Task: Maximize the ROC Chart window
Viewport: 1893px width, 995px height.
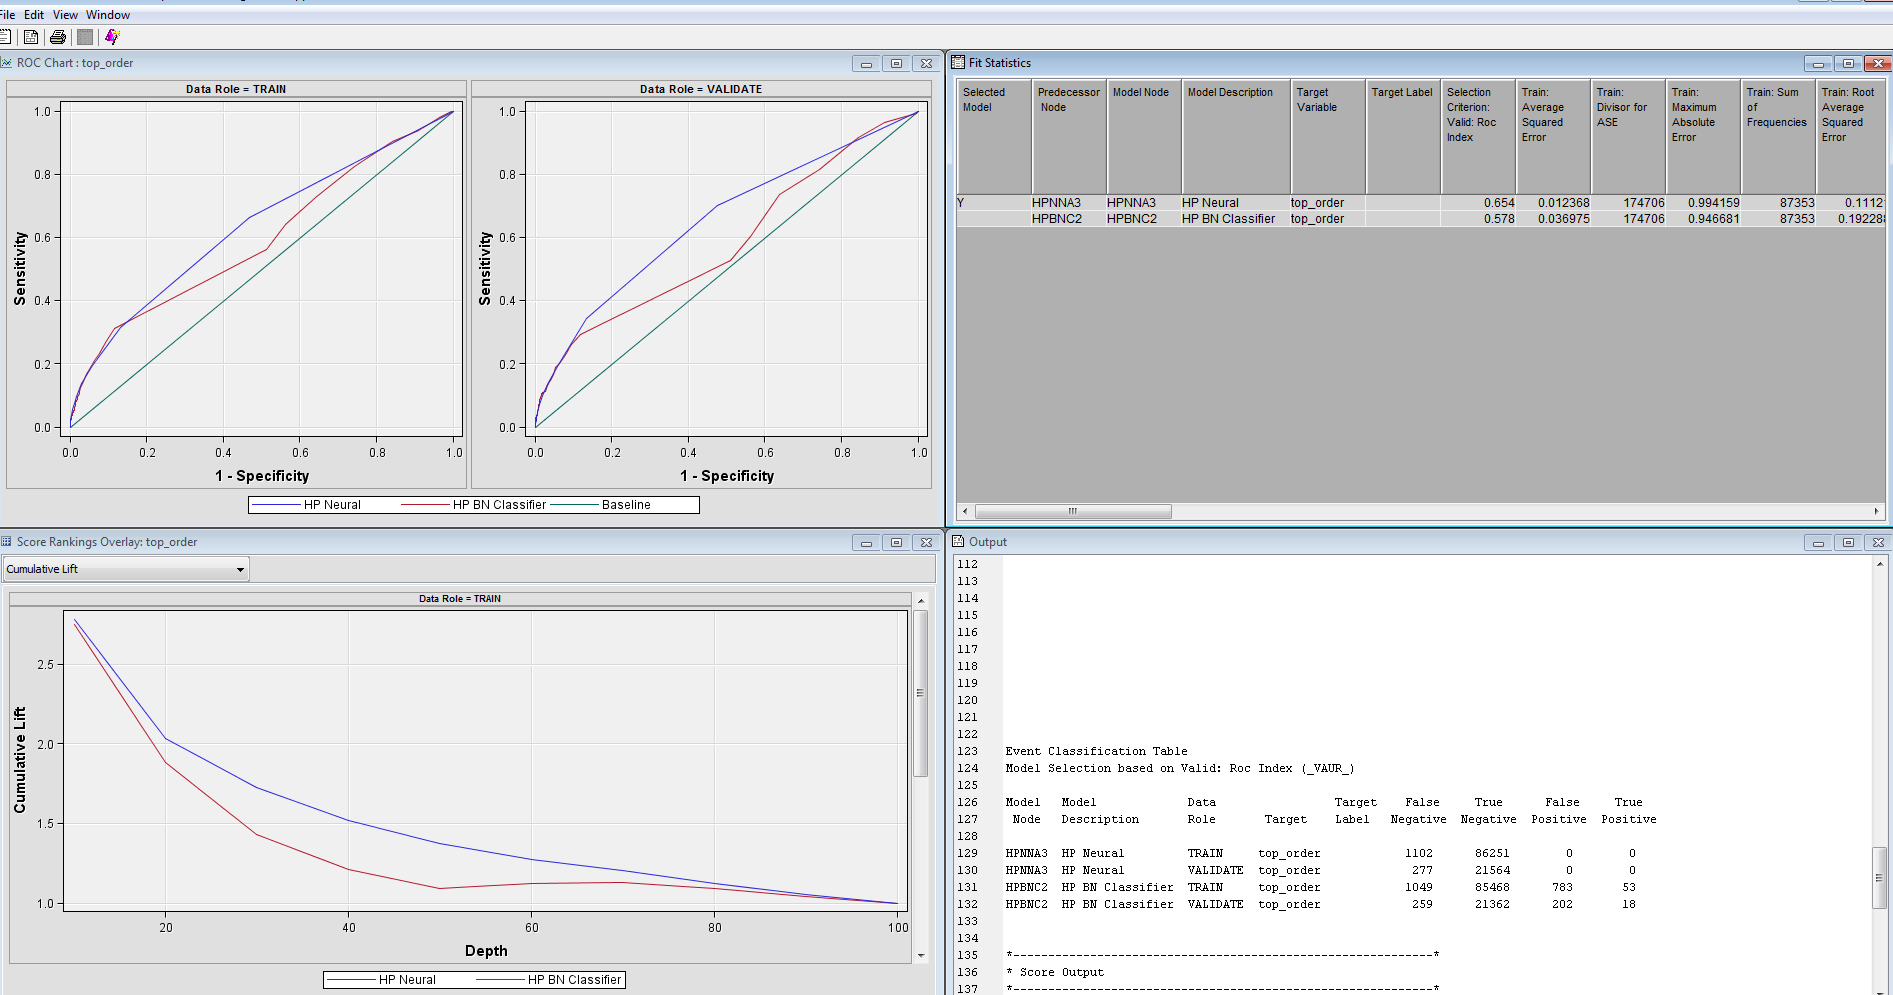Action: pyautogui.click(x=896, y=63)
